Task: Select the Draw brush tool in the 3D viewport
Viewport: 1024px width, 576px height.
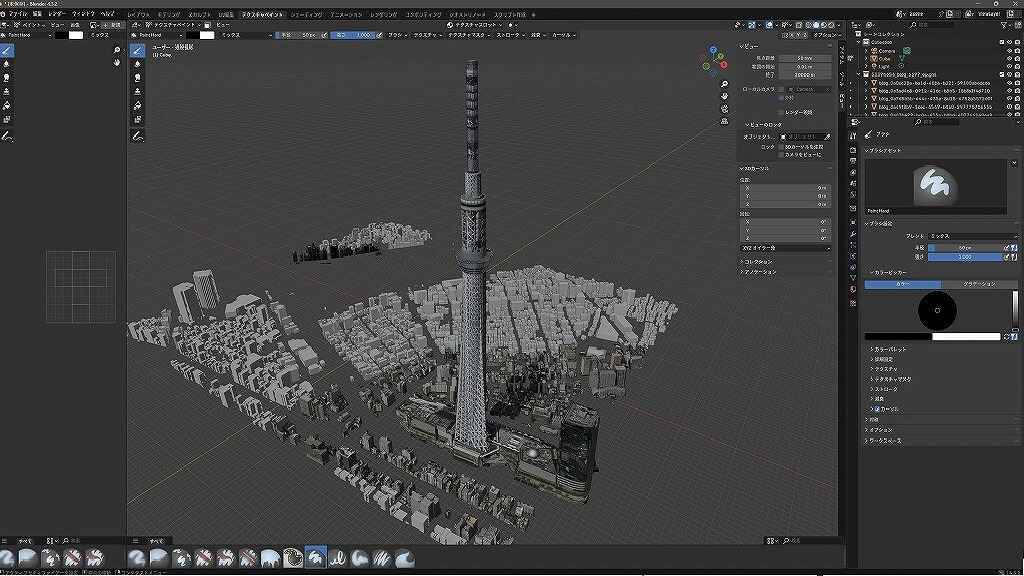Action: coord(137,50)
